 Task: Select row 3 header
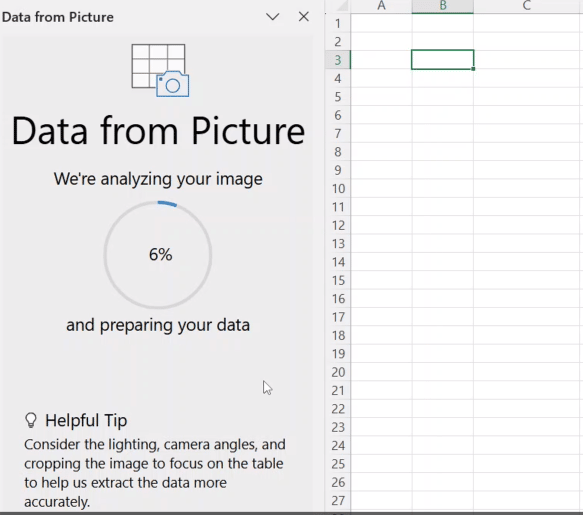338,60
